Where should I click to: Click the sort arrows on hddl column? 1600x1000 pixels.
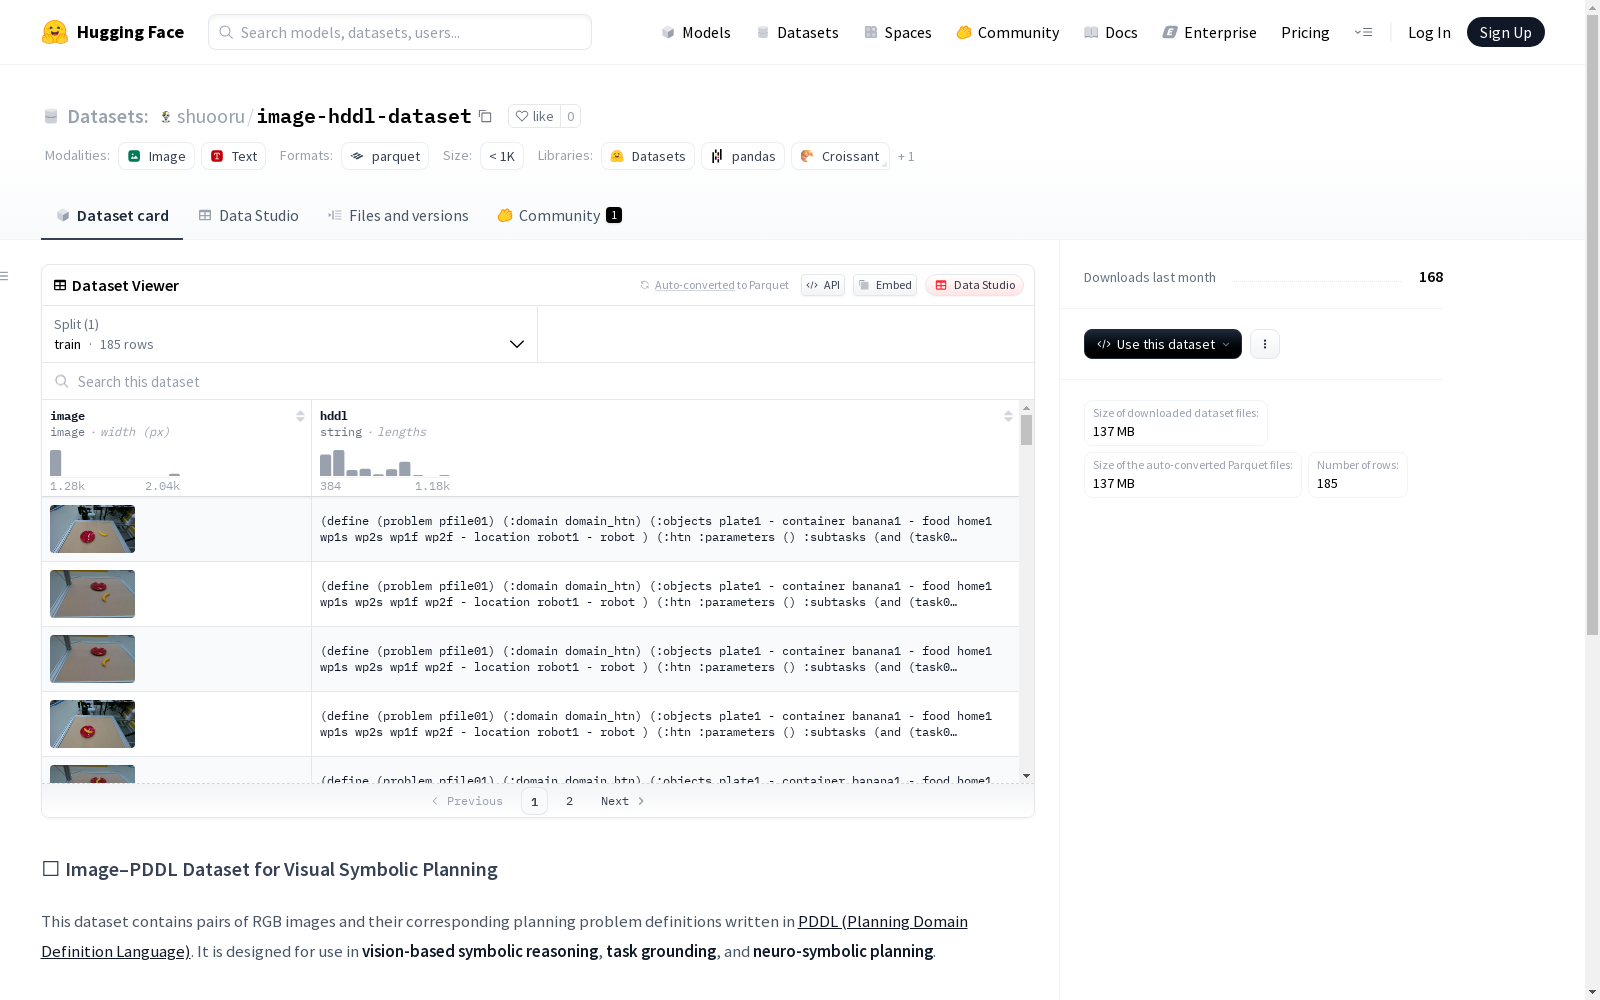[x=1008, y=416]
